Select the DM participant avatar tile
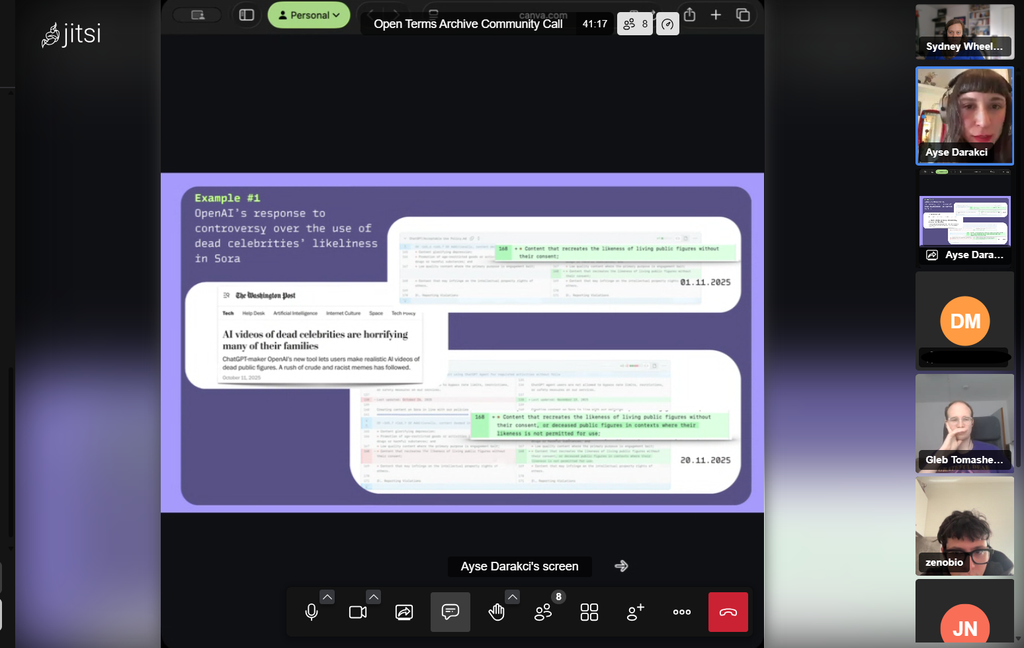1024x648 pixels. (965, 320)
